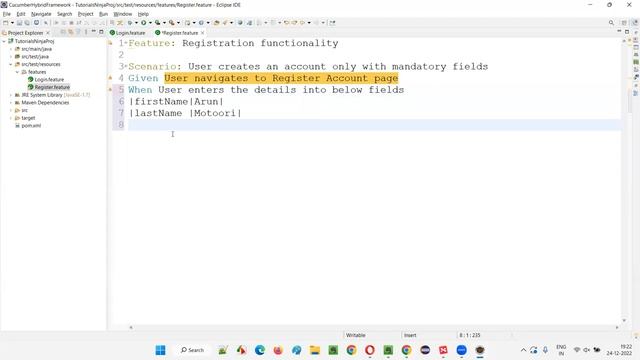Open the Run button dropdown arrow
The width and height of the screenshot is (640, 360).
(150, 23)
